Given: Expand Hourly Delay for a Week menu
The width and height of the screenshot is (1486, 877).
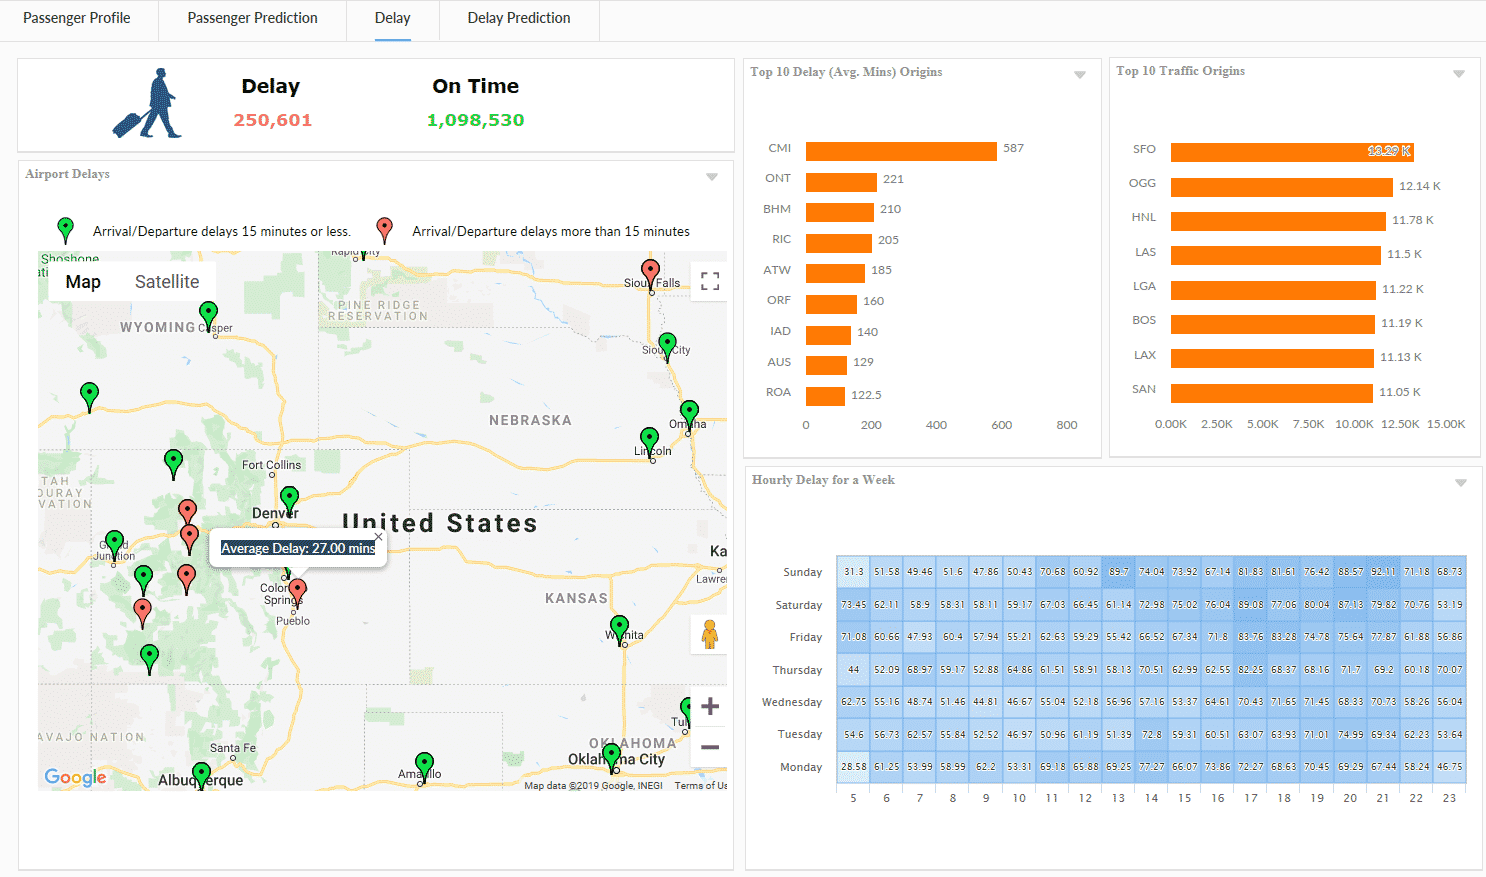Looking at the screenshot, I should (x=1461, y=483).
